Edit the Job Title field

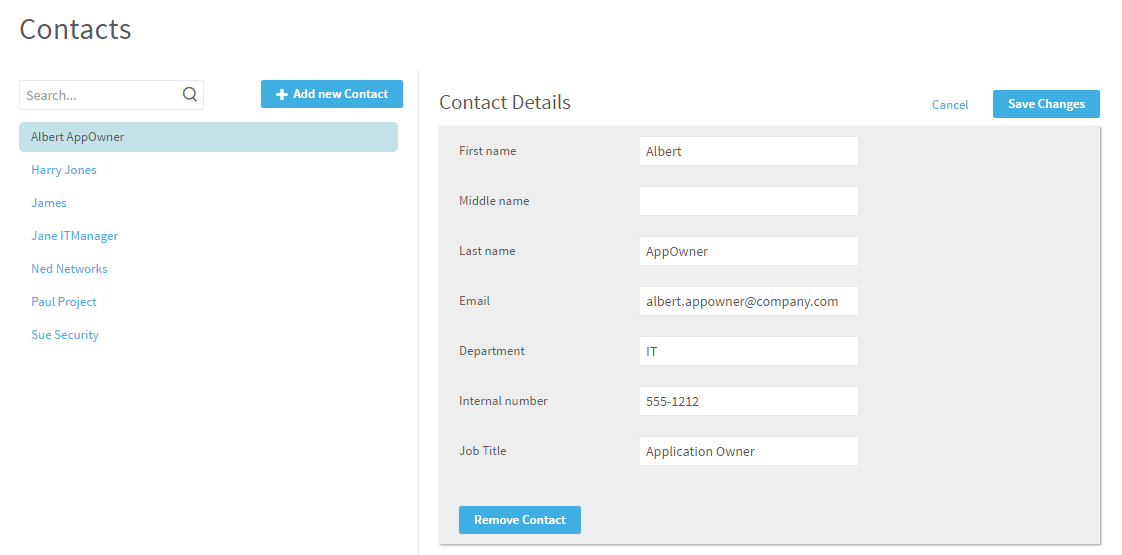pos(748,451)
